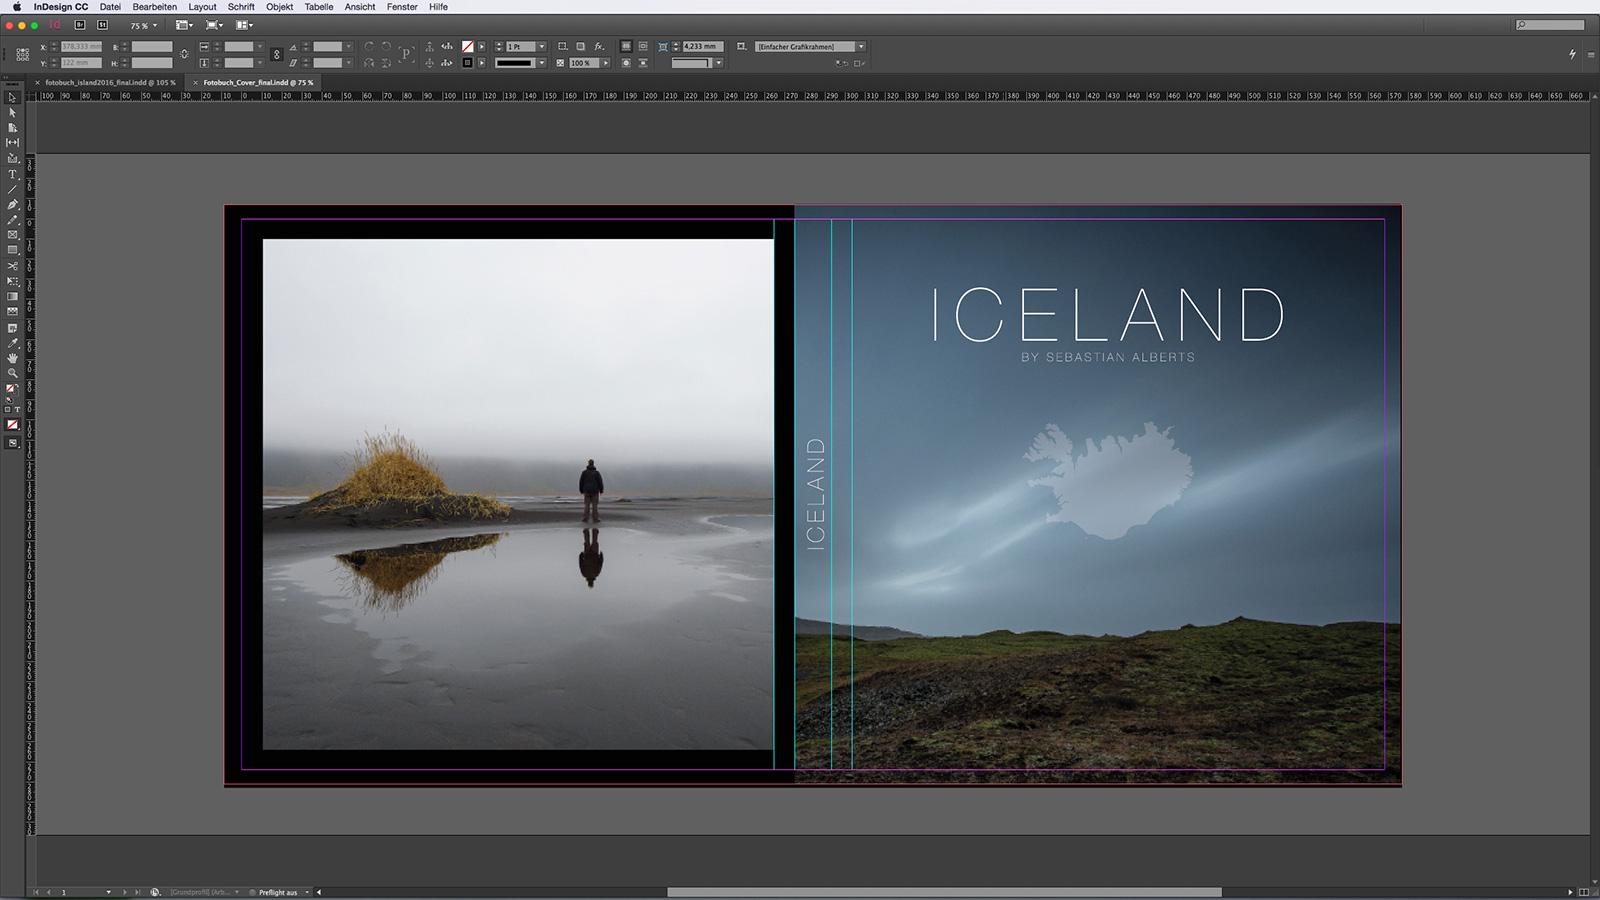Viewport: 1600px width, 900px height.
Task: Select the Scissors tool
Action: point(12,266)
